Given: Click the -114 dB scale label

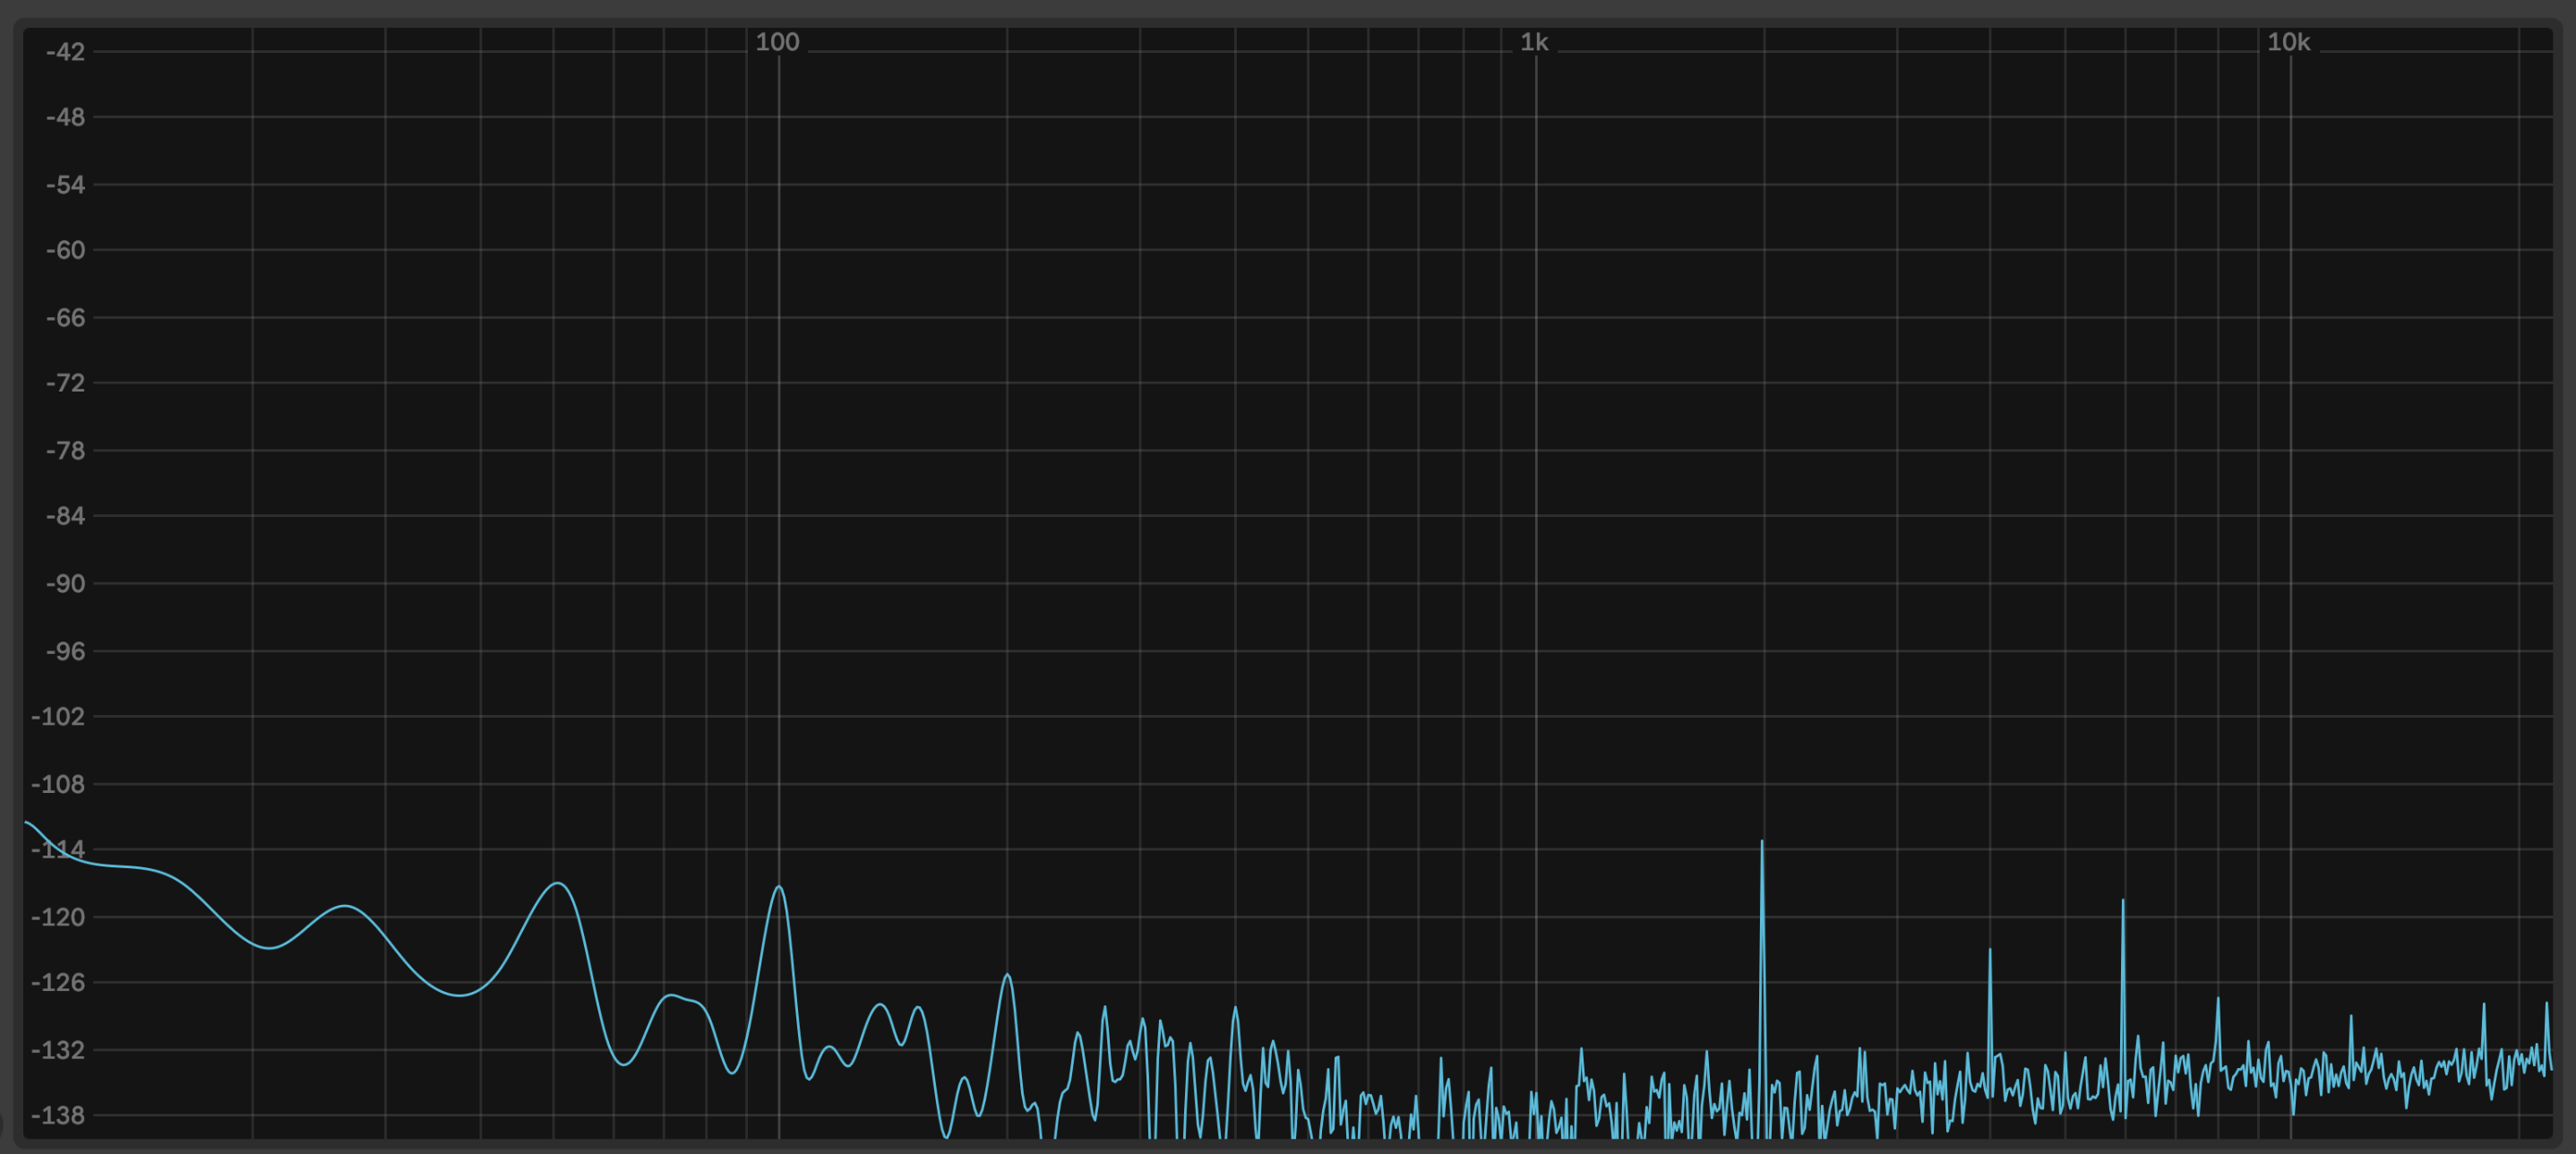Looking at the screenshot, I should point(58,850).
